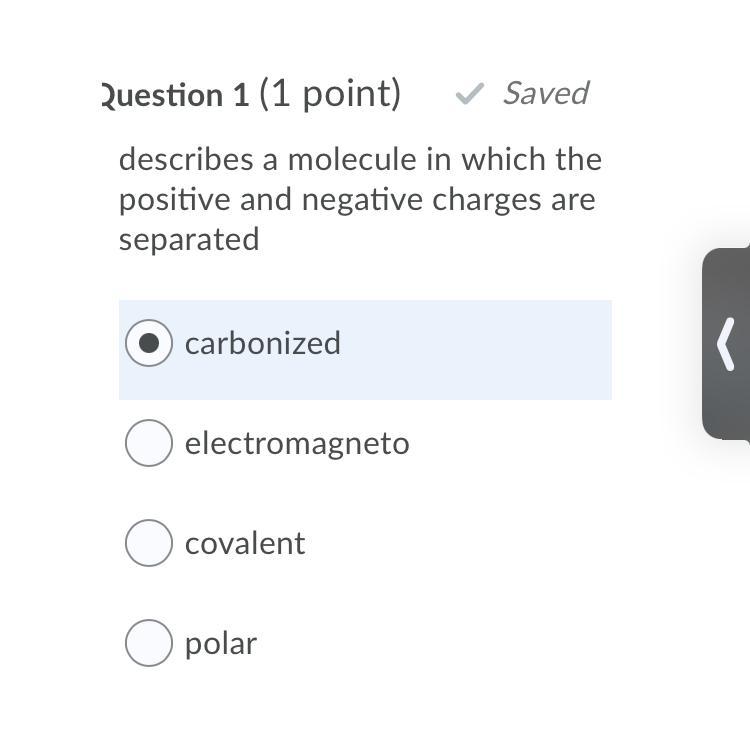Click the "polar" answer label text
Screen dimensions: 750x750
point(221,643)
